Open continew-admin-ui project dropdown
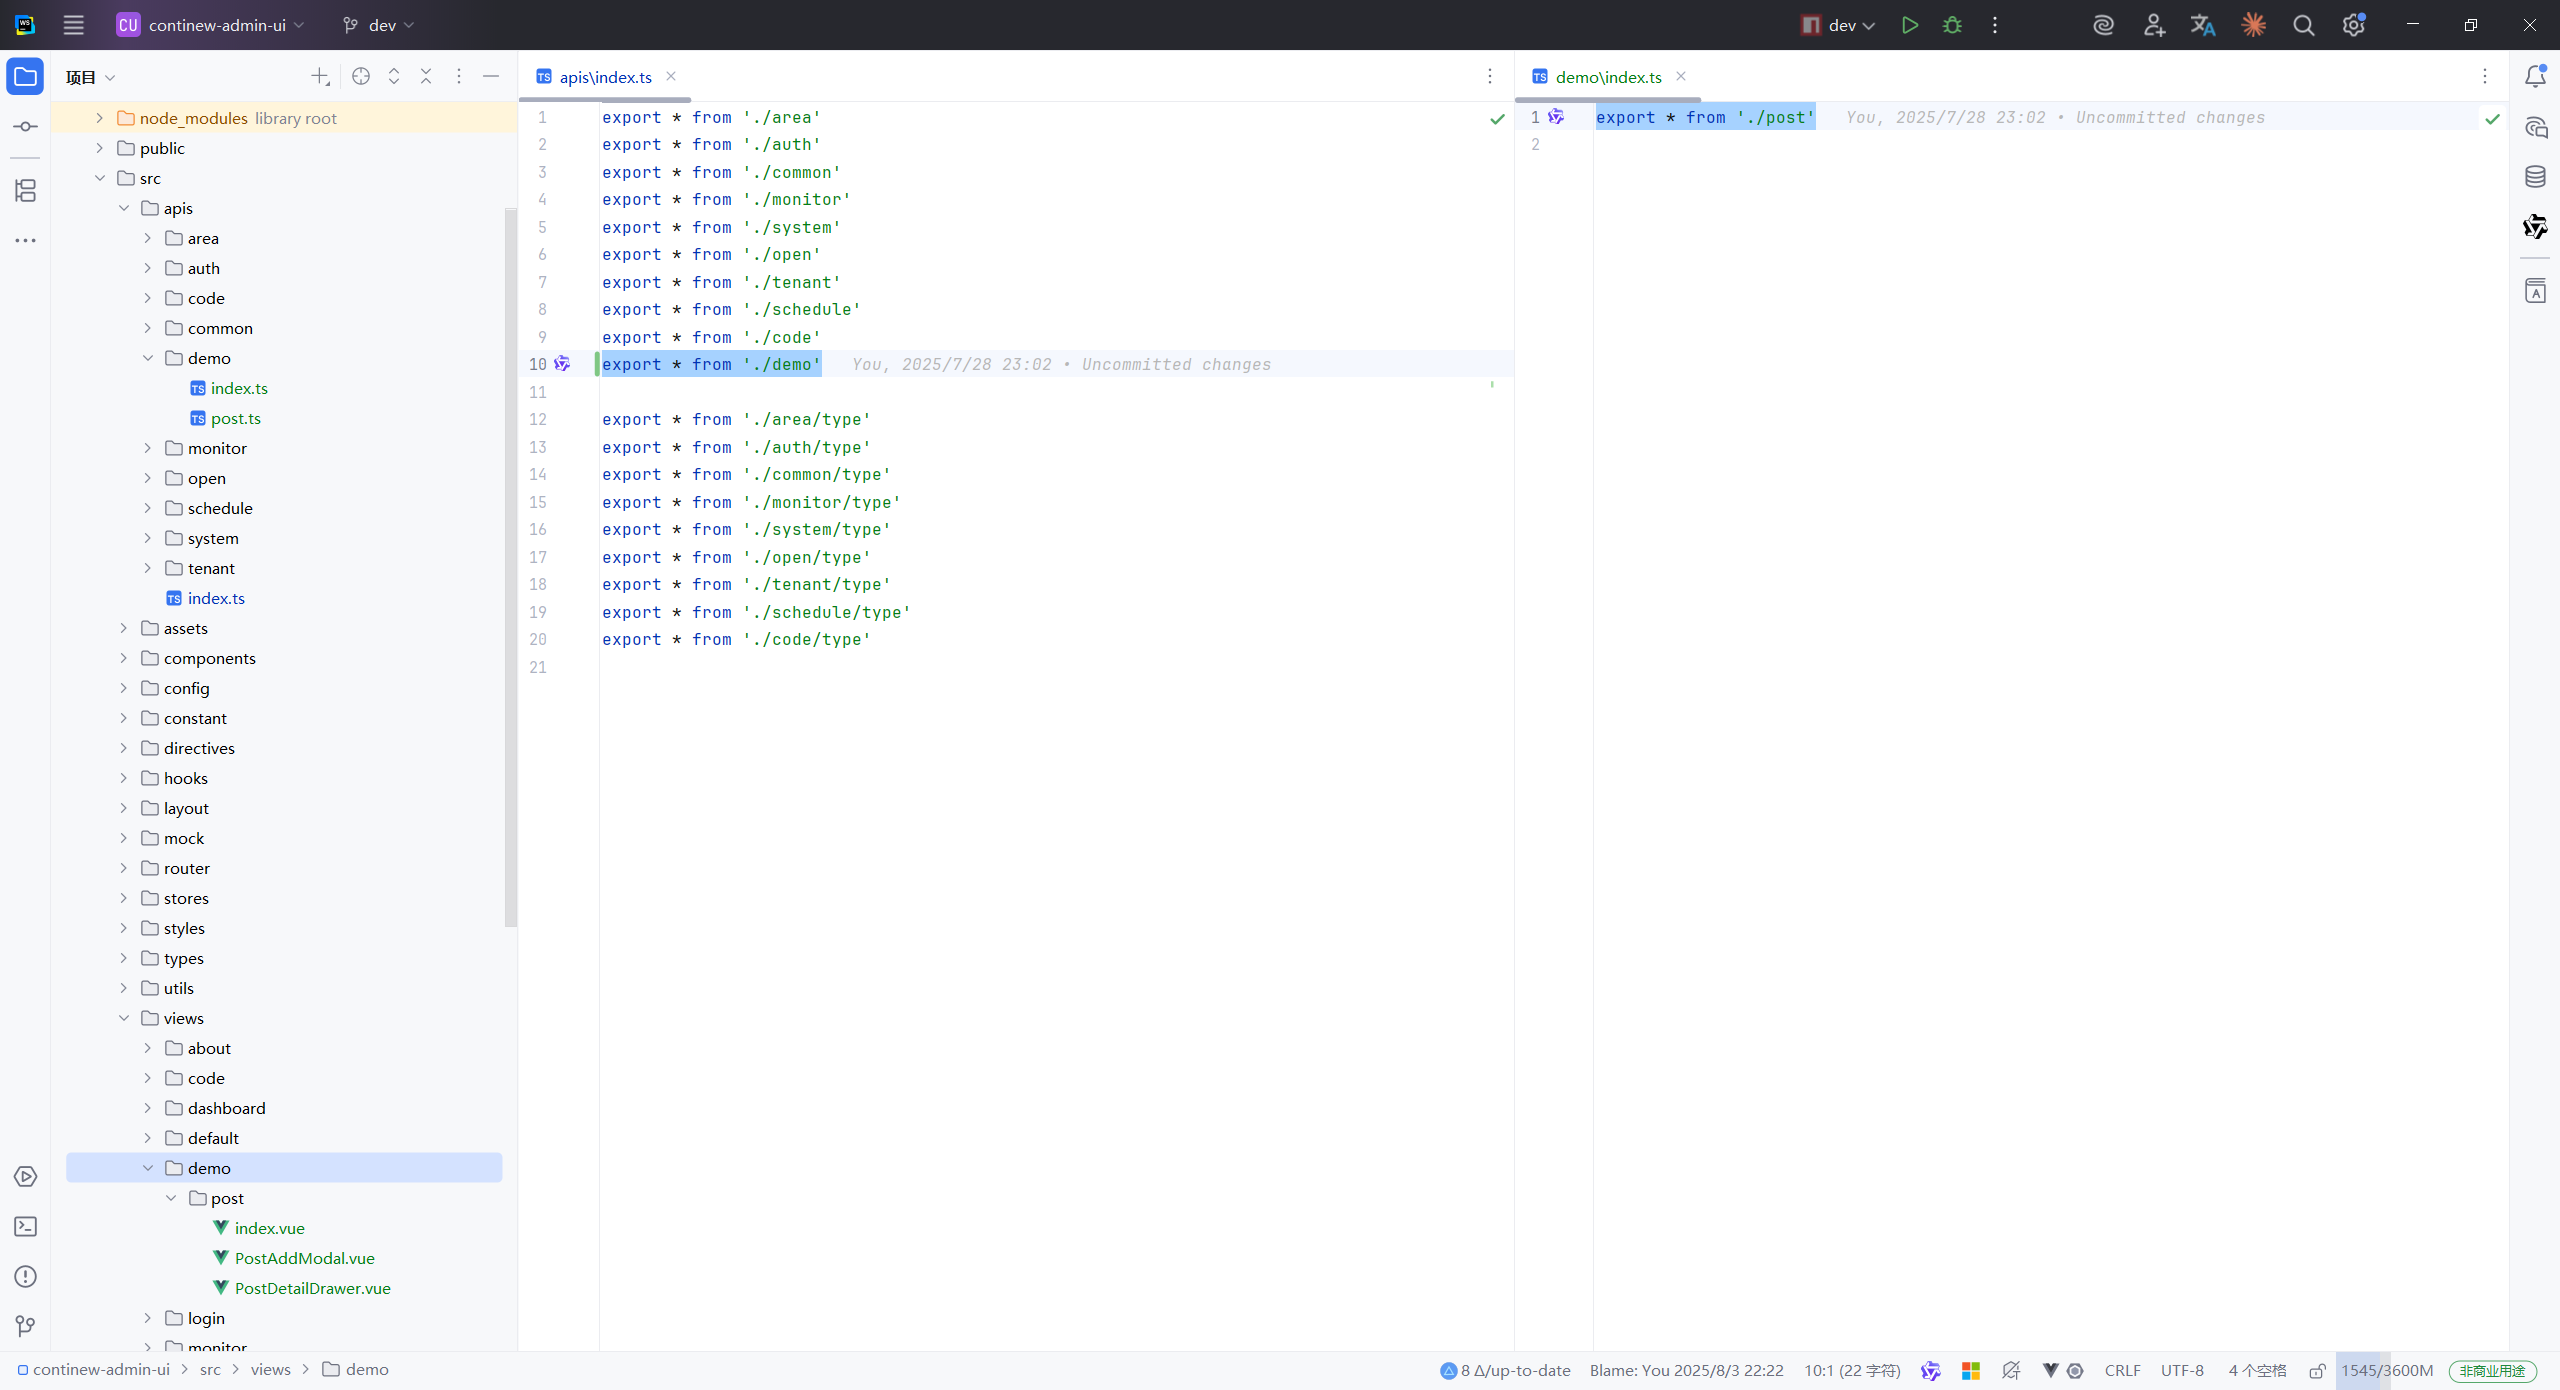This screenshot has height=1390, width=2560. point(211,25)
